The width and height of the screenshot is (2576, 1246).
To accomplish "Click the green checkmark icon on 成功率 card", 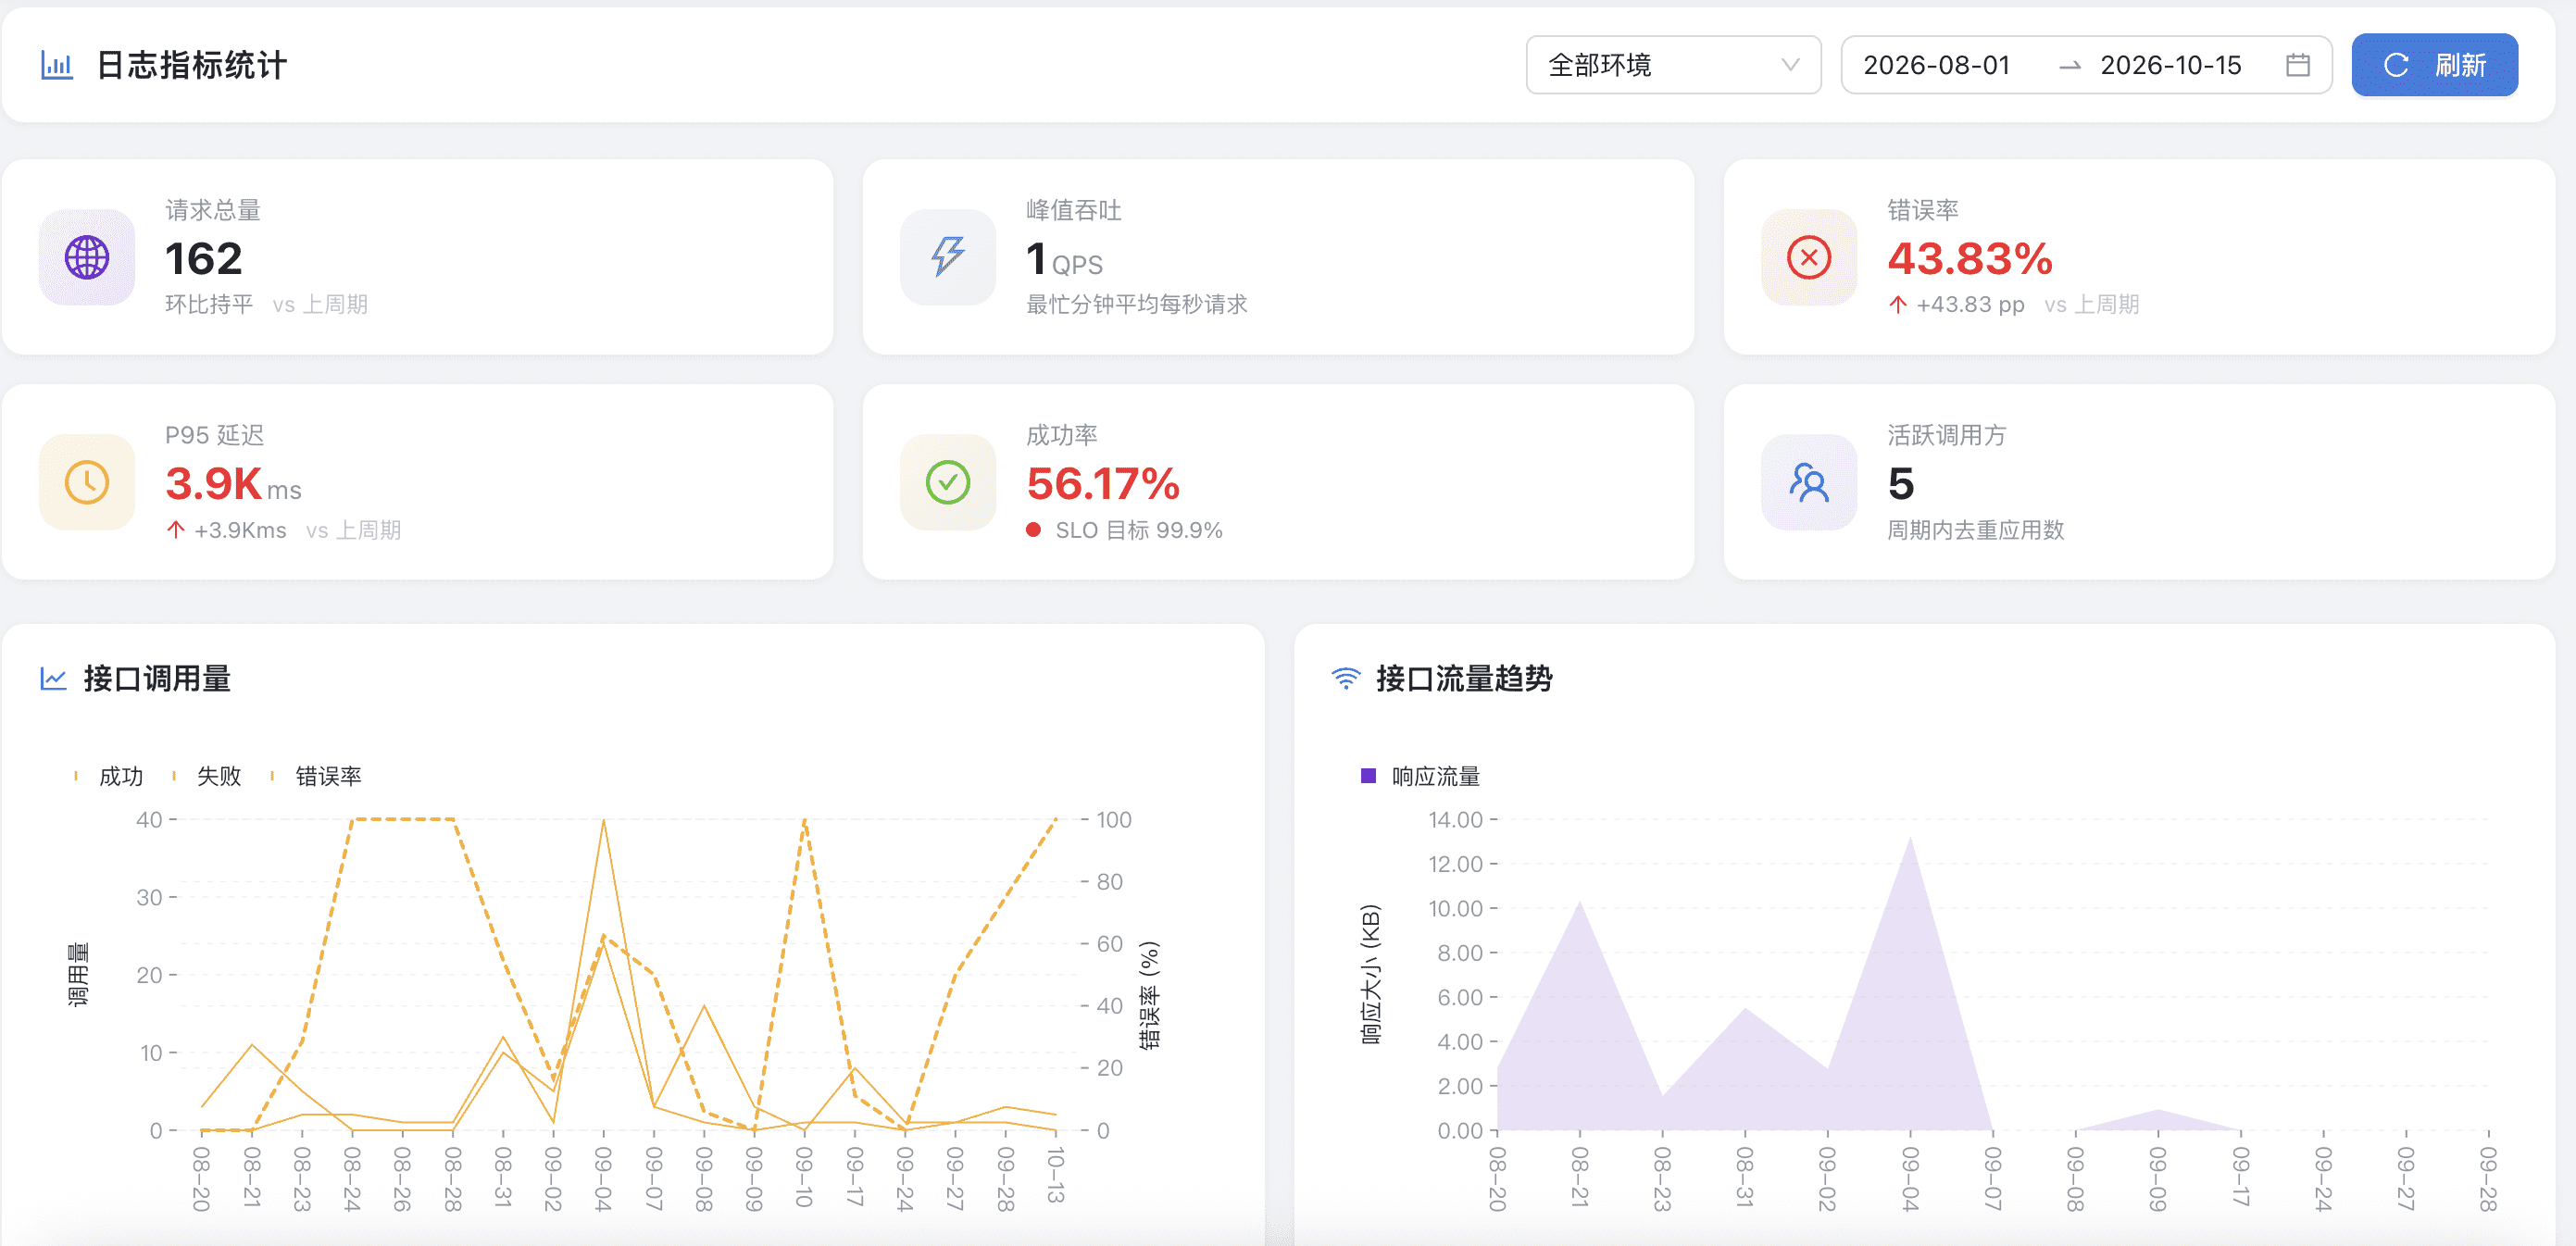I will [x=948, y=482].
